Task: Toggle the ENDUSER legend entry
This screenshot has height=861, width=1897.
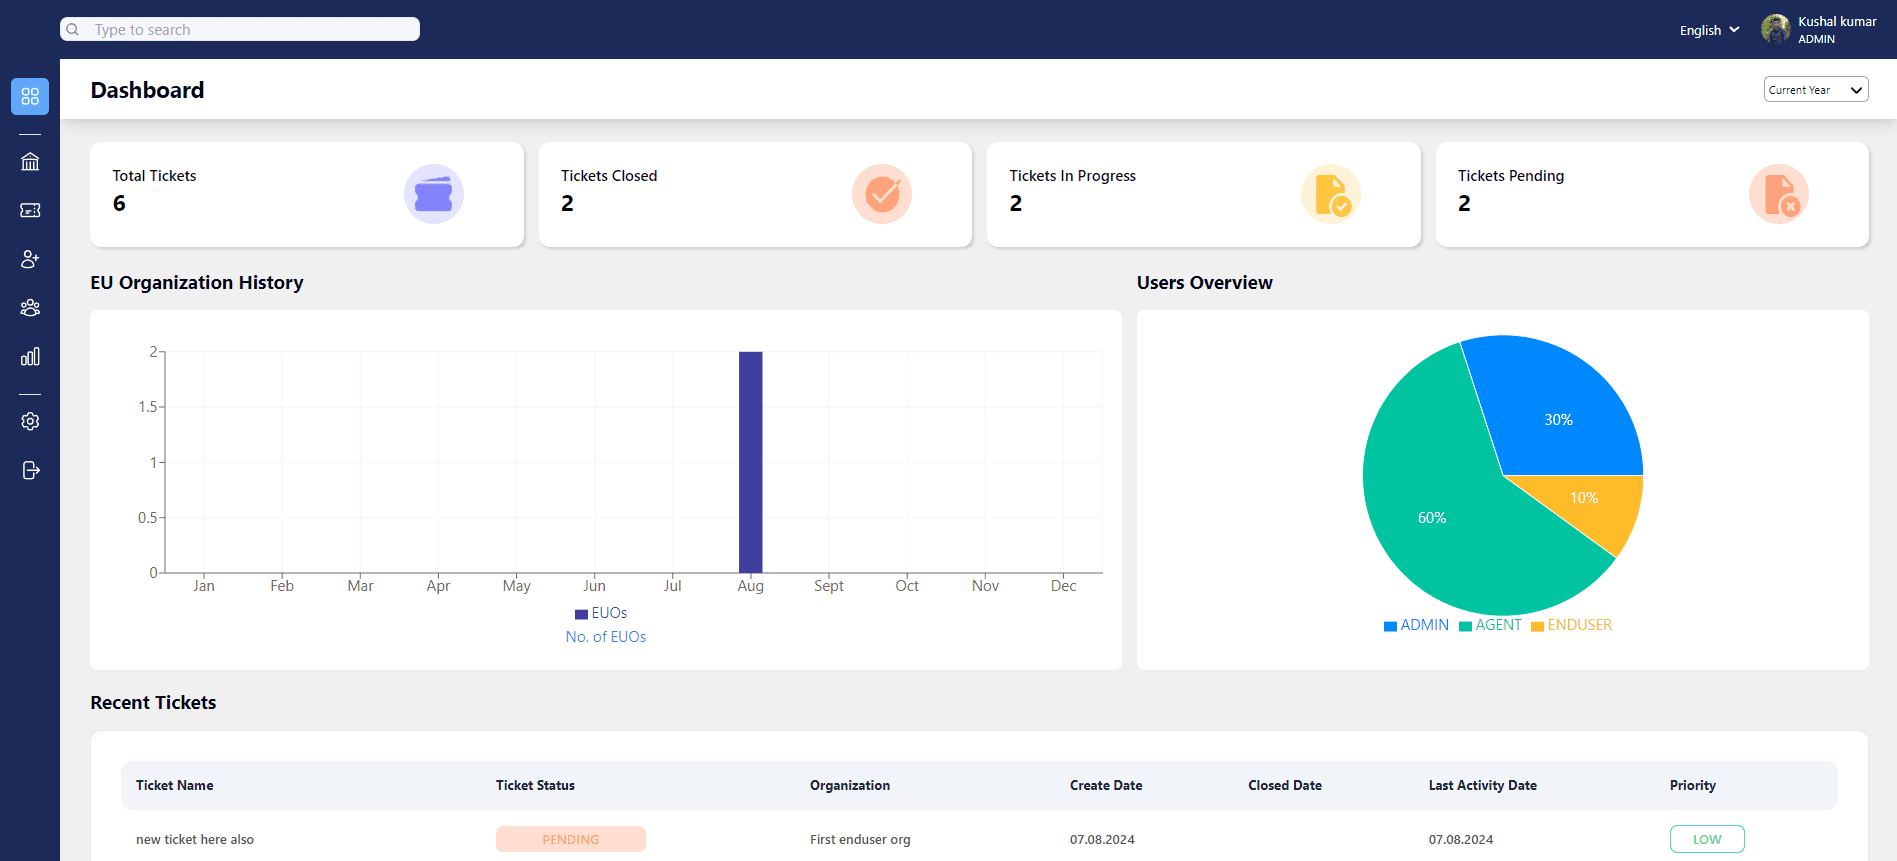Action: (1571, 625)
